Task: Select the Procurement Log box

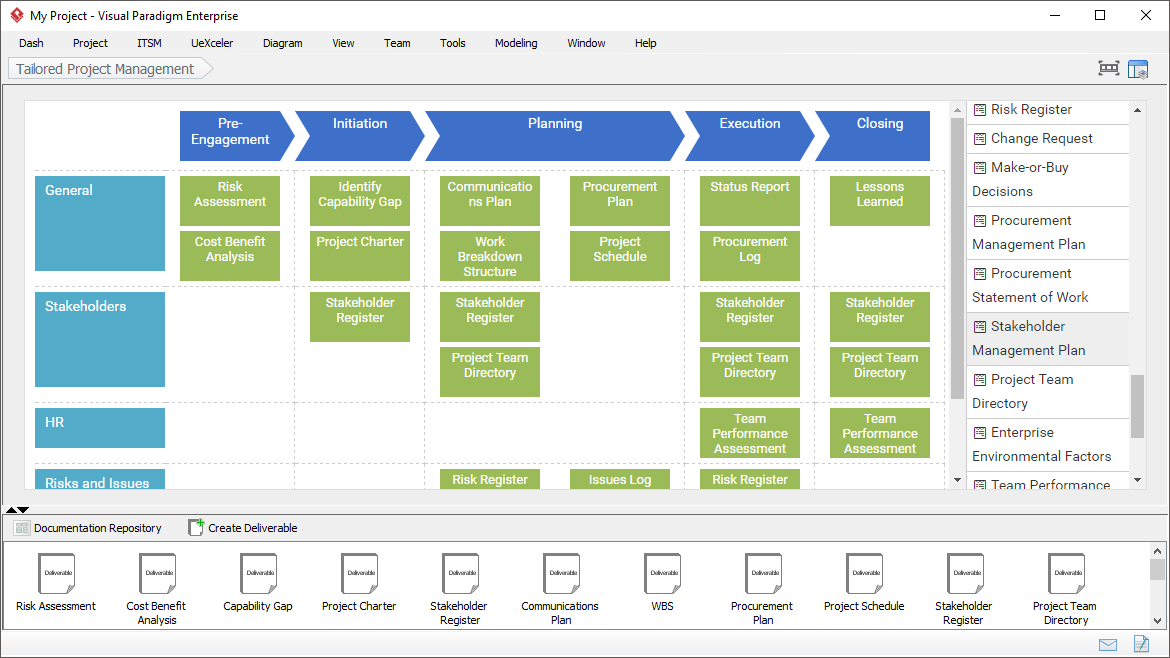Action: (x=750, y=256)
